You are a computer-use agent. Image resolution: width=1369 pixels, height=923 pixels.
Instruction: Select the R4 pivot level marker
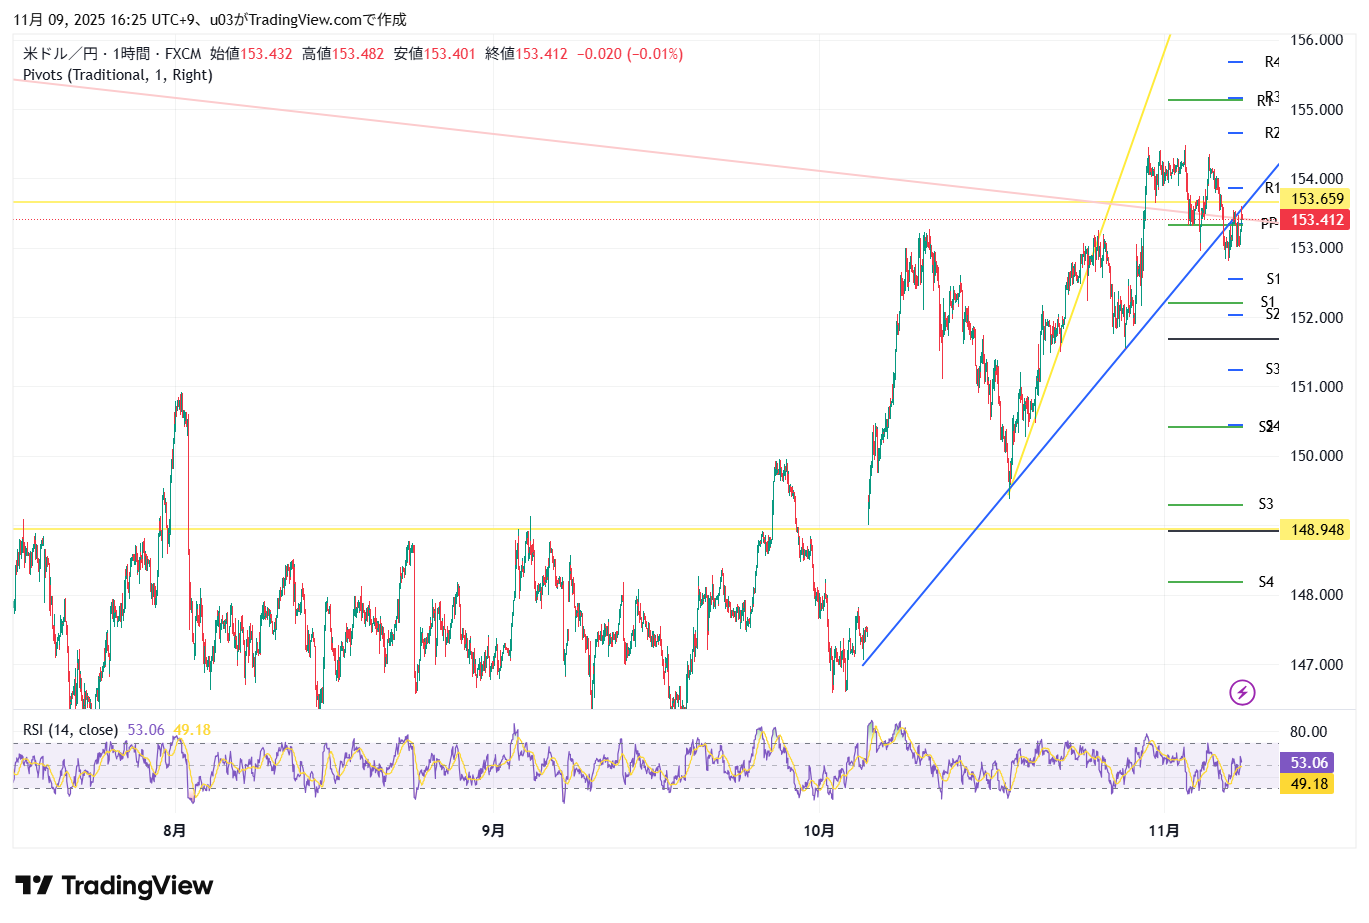[x=1270, y=62]
